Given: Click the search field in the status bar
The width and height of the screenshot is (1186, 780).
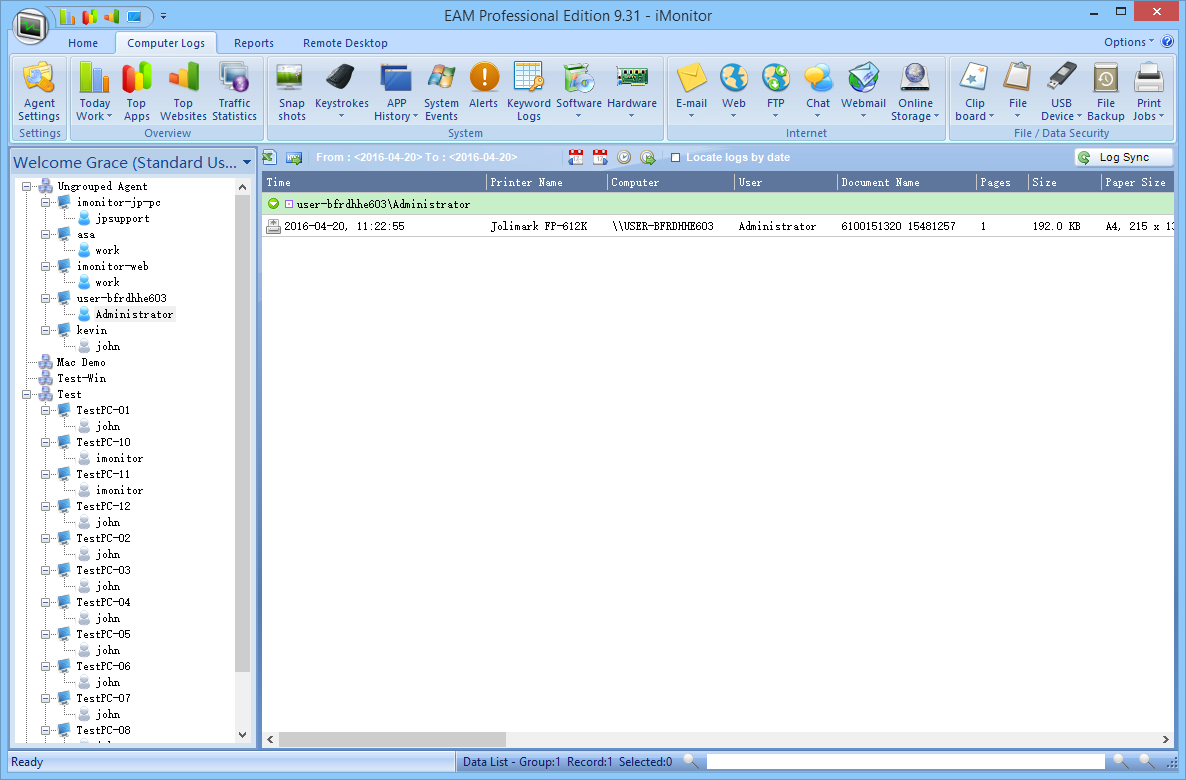Looking at the screenshot, I should (x=905, y=762).
